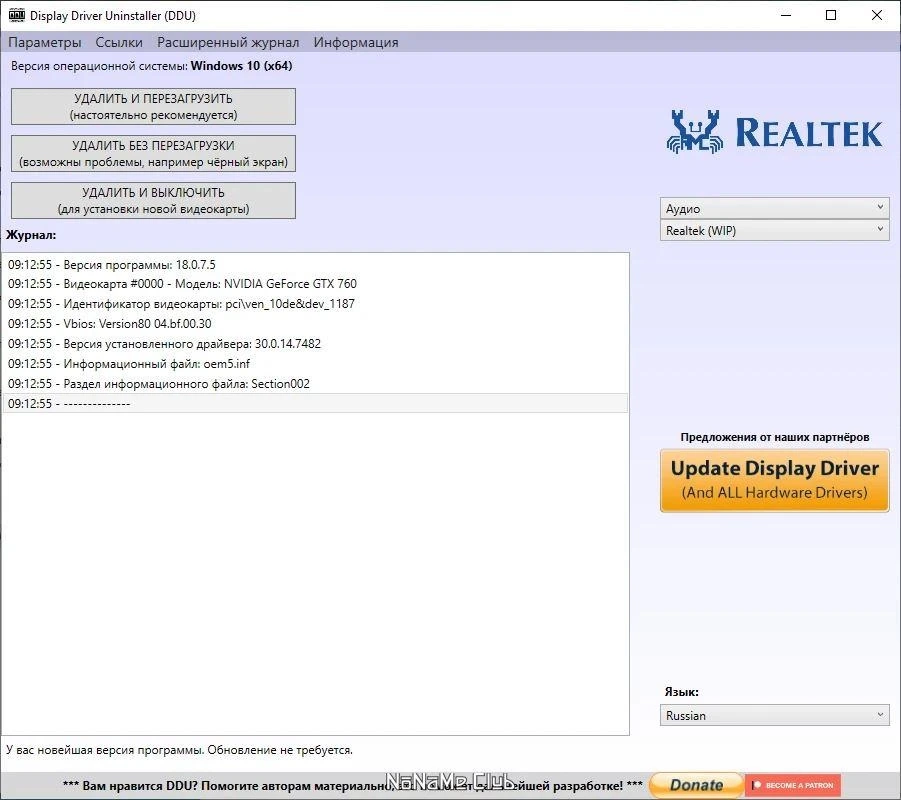Select log line with NVIDIA GeForce GTX 760

[315, 284]
